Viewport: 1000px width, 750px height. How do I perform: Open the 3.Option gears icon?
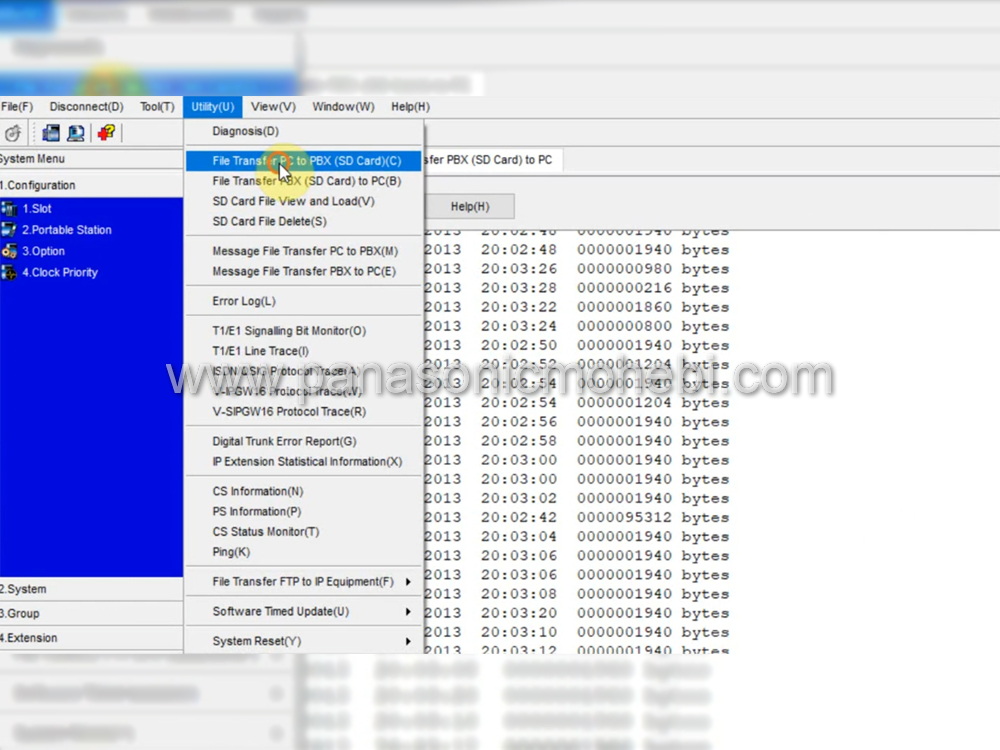[10, 251]
